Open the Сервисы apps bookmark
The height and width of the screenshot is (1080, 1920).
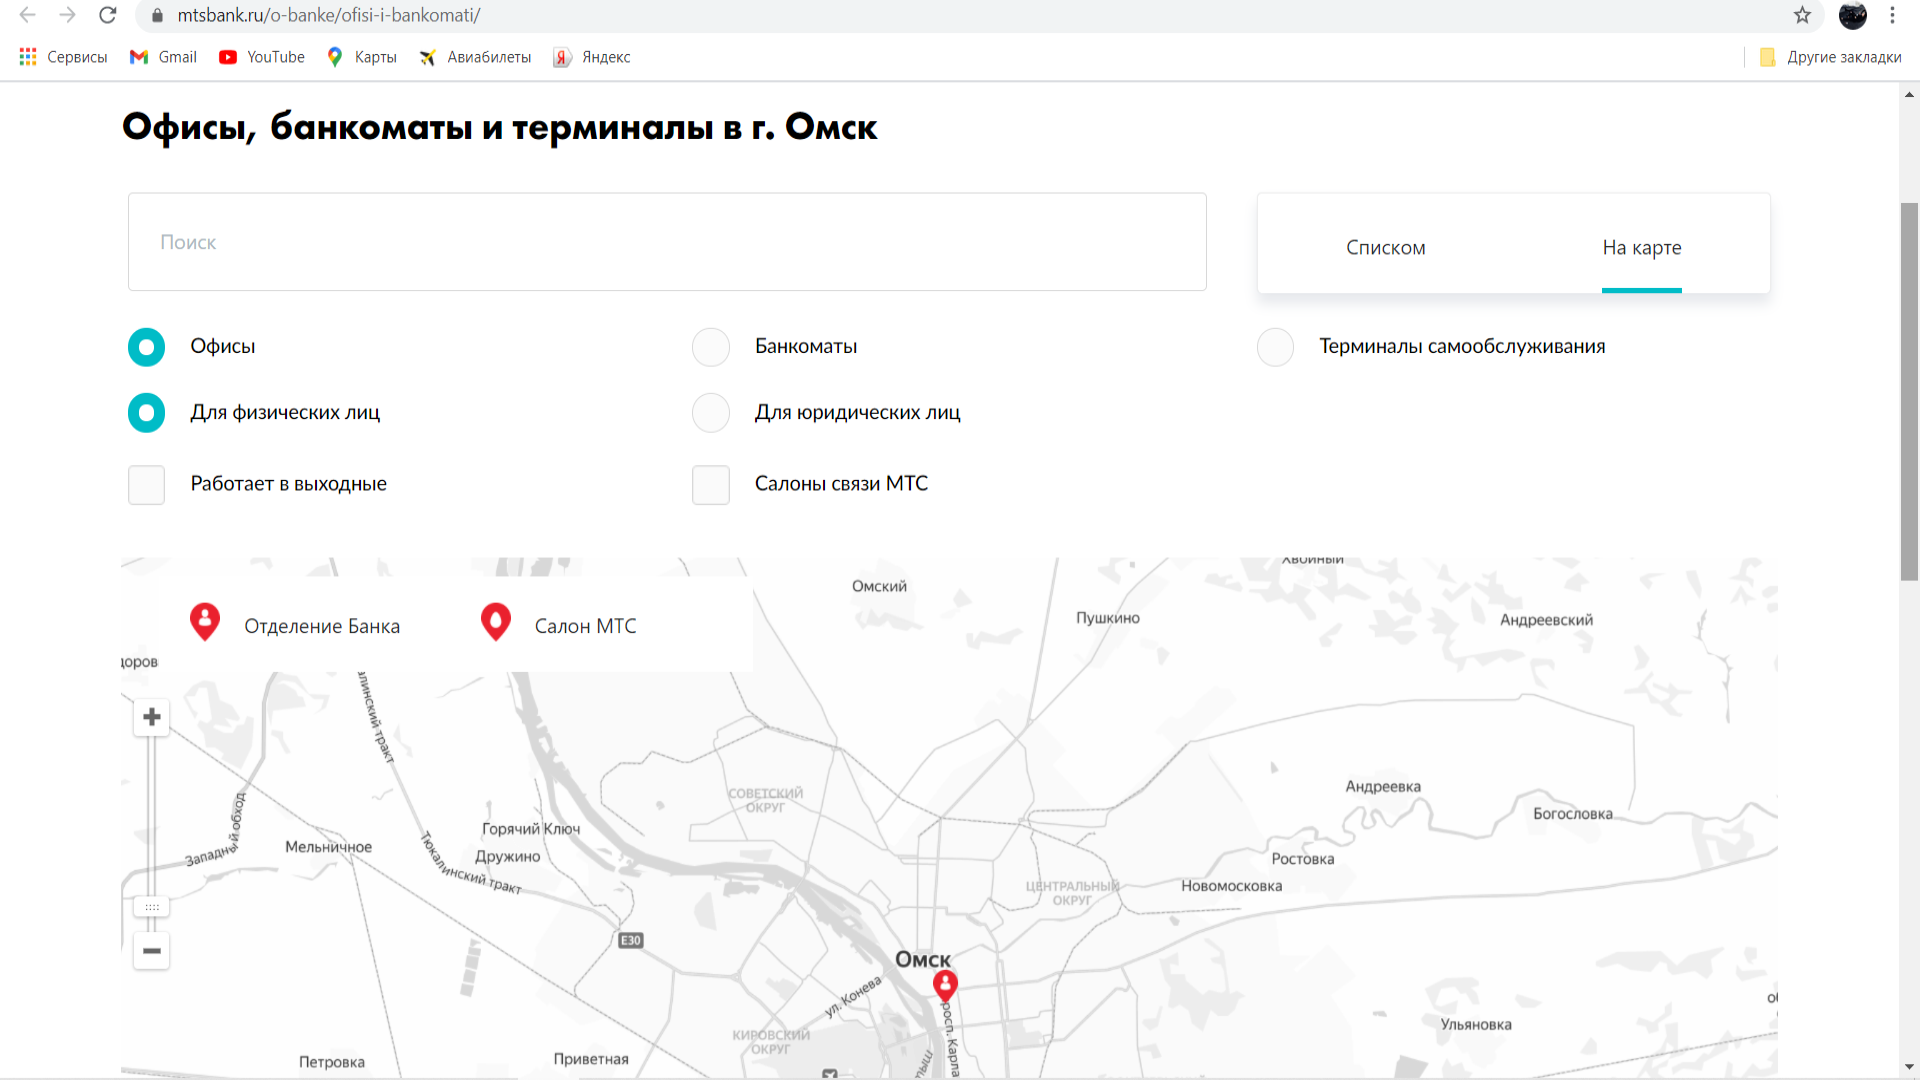[63, 57]
